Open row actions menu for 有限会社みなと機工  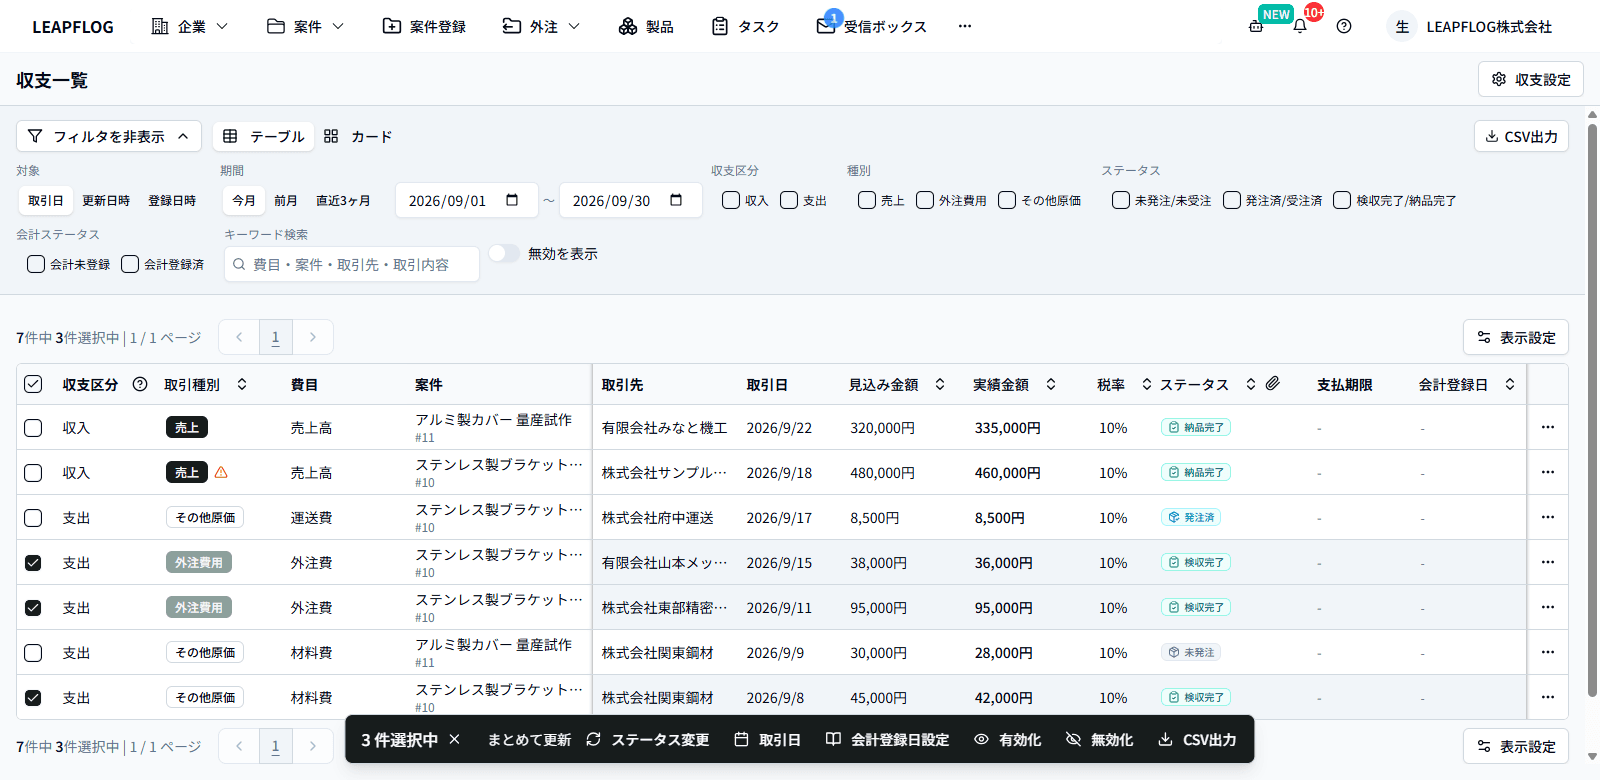tap(1548, 427)
